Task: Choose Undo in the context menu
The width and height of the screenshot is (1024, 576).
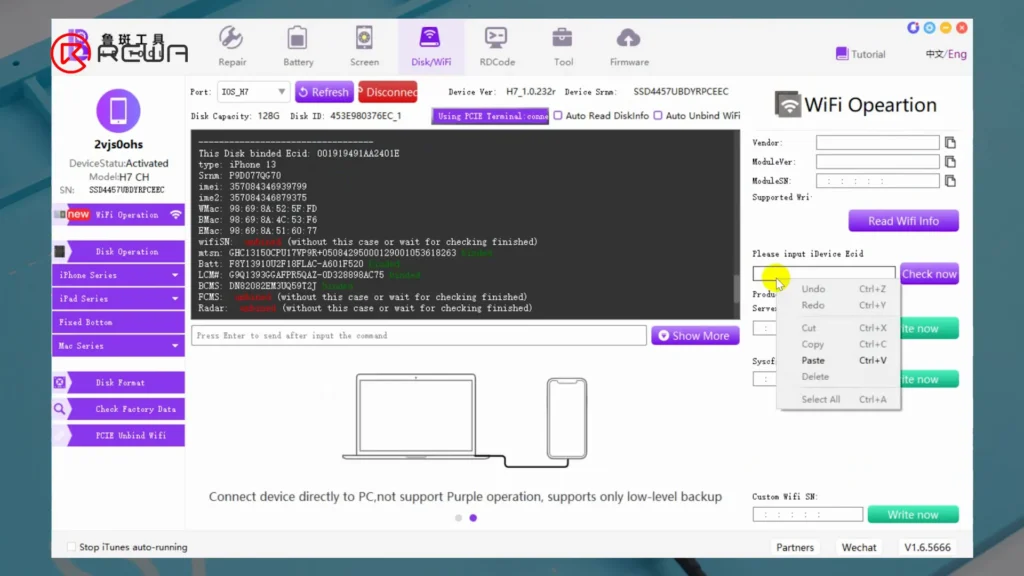Action: tap(839, 289)
